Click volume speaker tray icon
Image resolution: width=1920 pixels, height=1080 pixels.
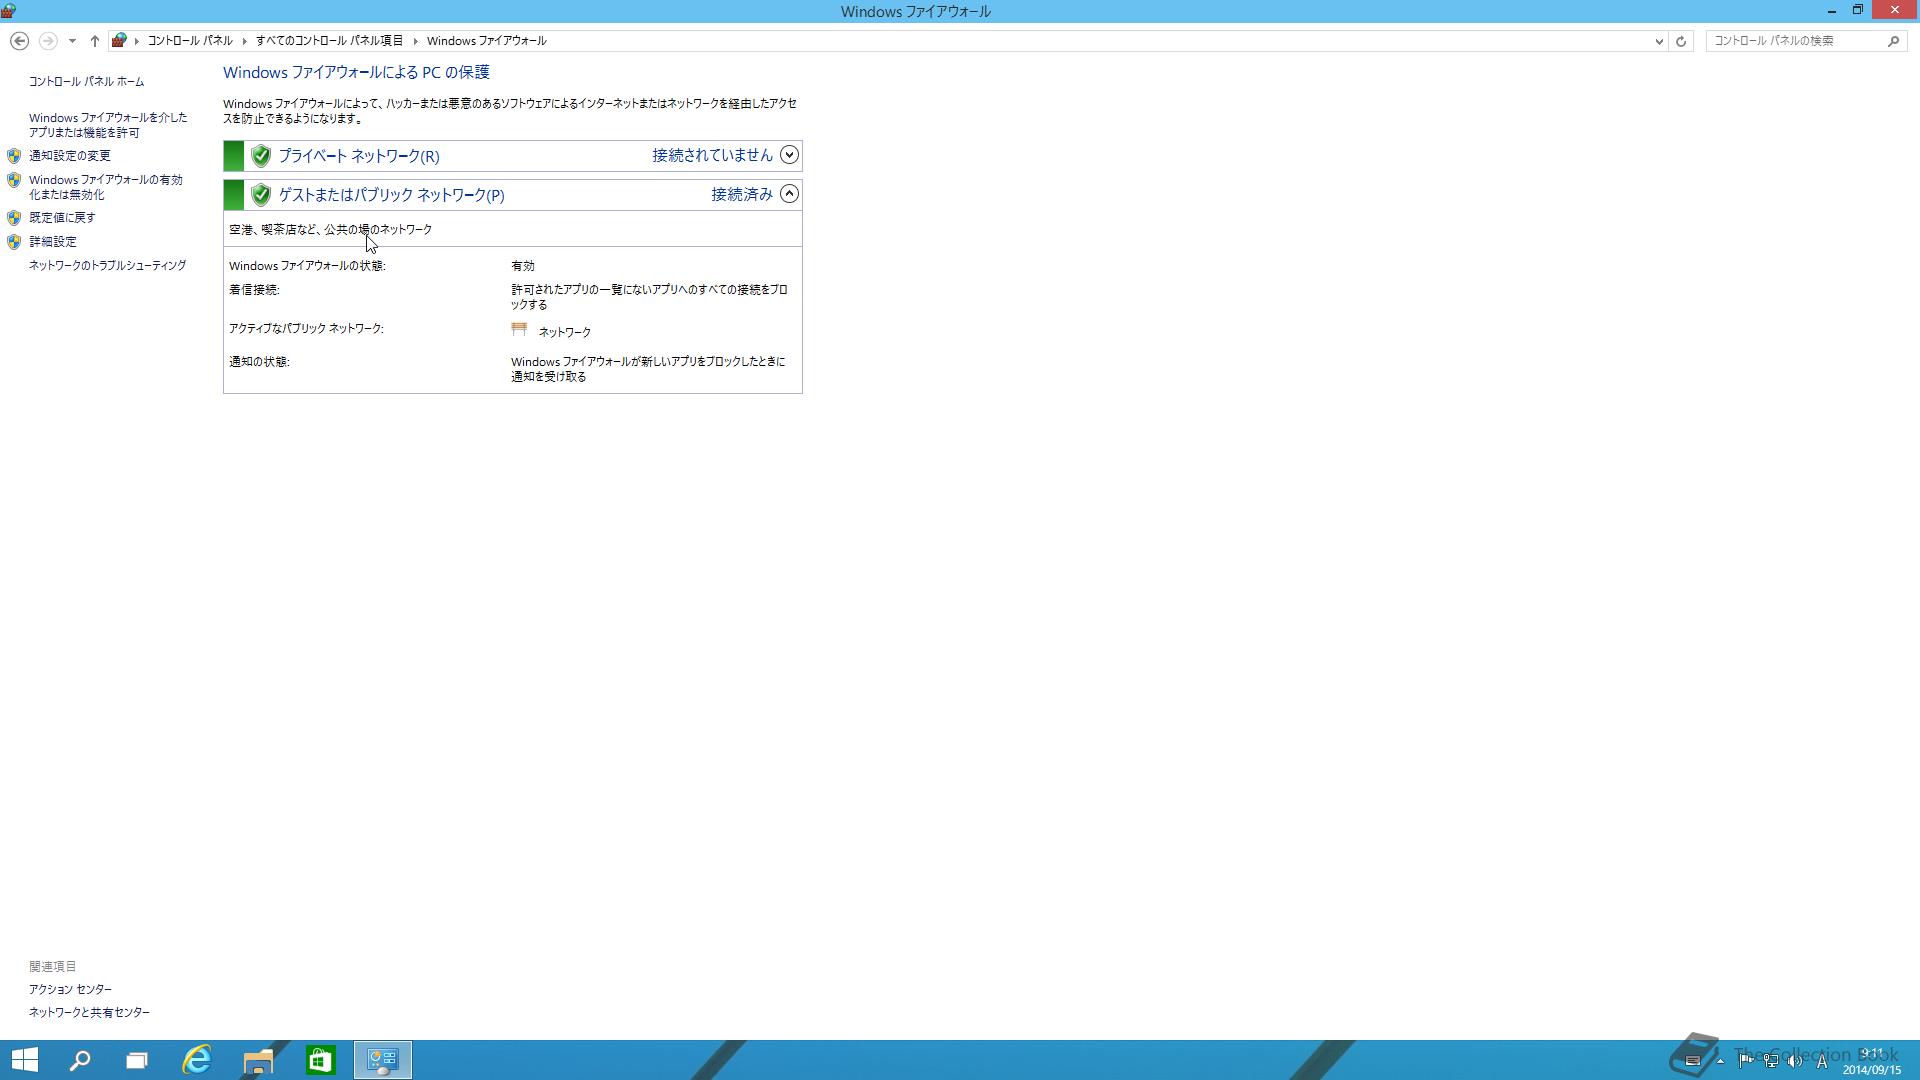1795,1061
